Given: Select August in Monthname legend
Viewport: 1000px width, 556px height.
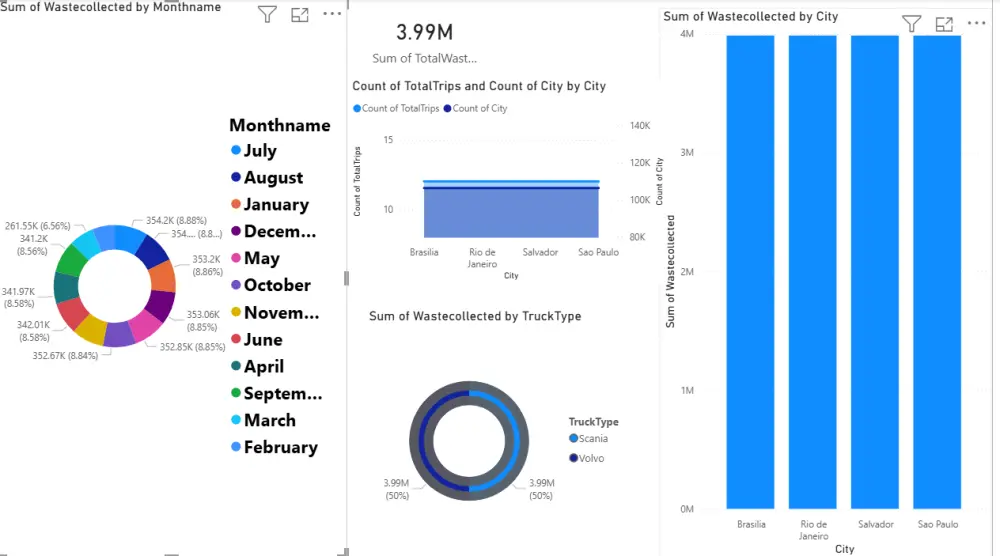Looking at the screenshot, I should (x=267, y=177).
